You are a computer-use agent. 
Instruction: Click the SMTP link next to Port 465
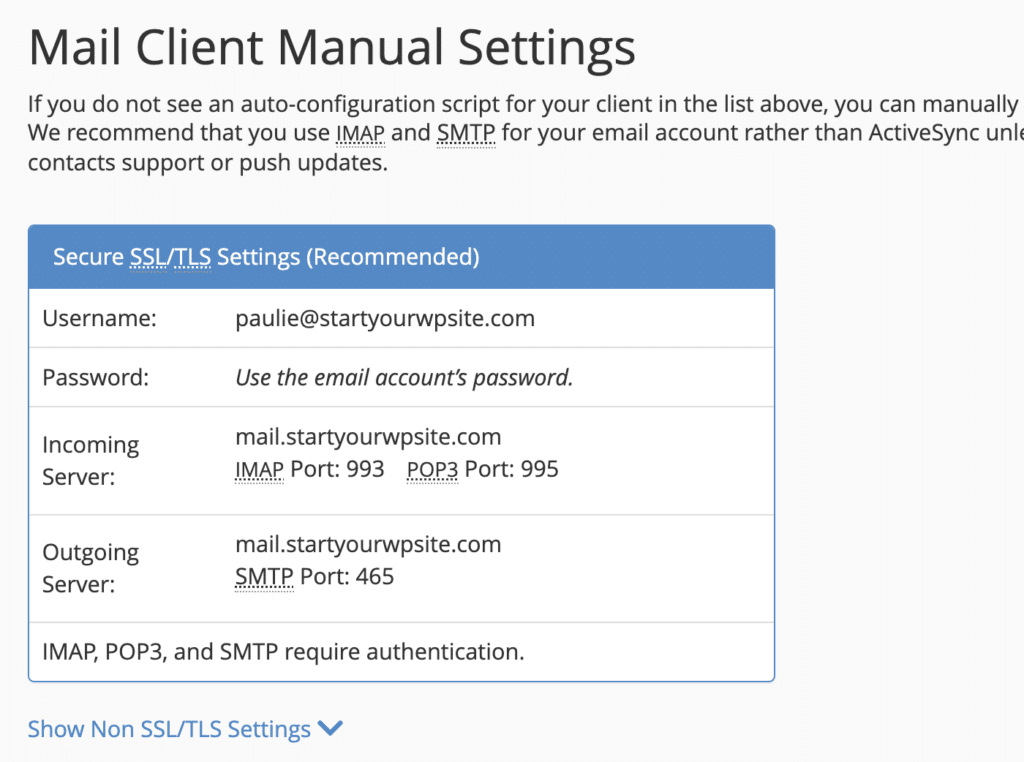pos(263,576)
